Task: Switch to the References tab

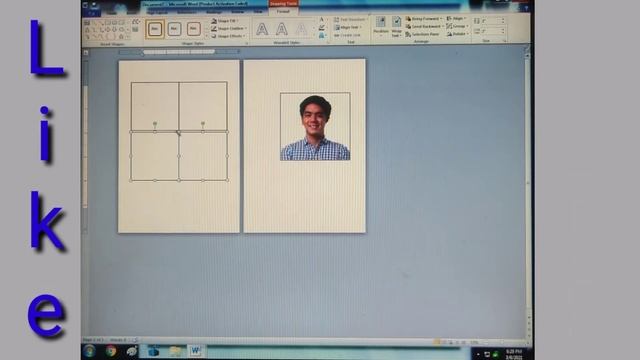Action: pyautogui.click(x=187, y=12)
